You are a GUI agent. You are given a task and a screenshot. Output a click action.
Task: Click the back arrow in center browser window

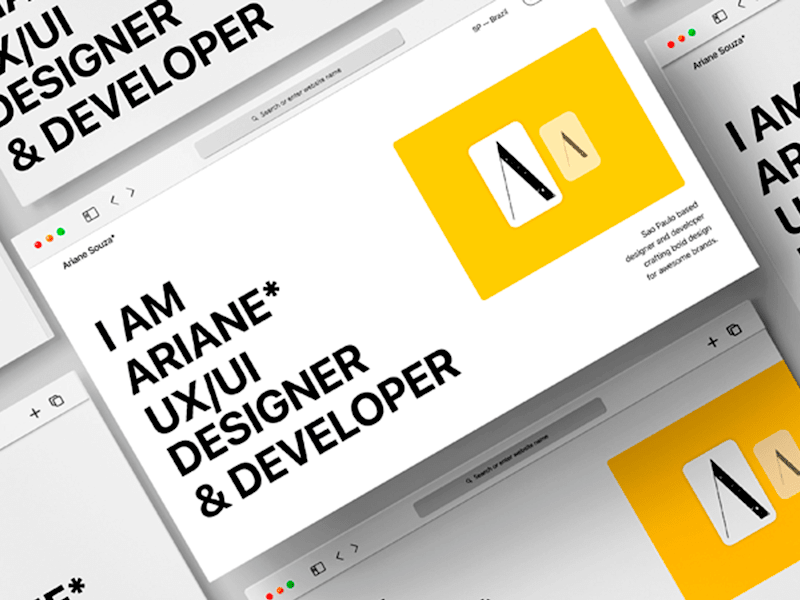114,201
